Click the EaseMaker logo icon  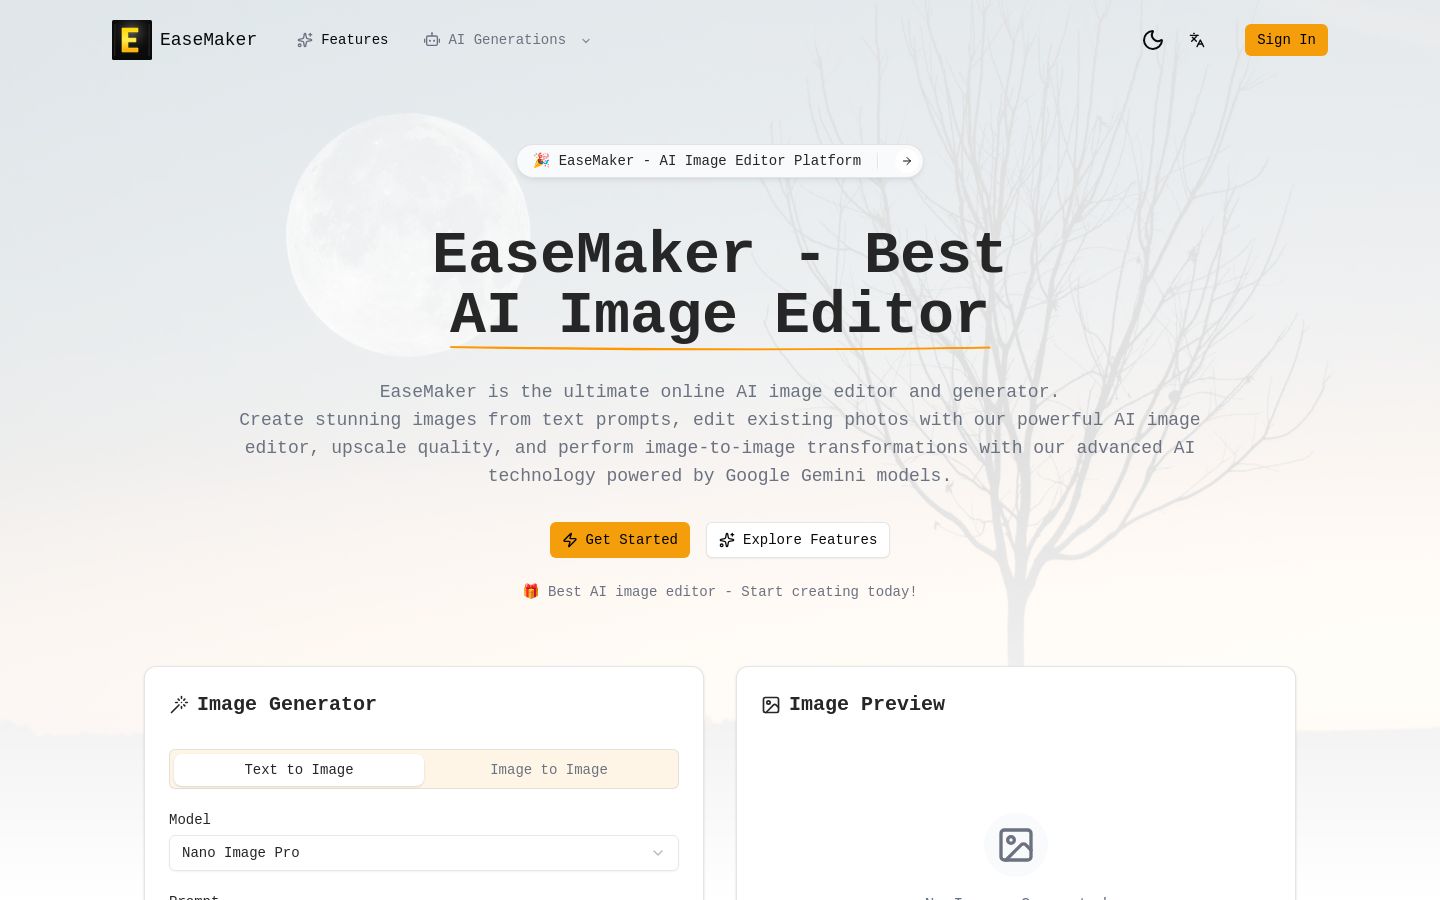click(132, 40)
